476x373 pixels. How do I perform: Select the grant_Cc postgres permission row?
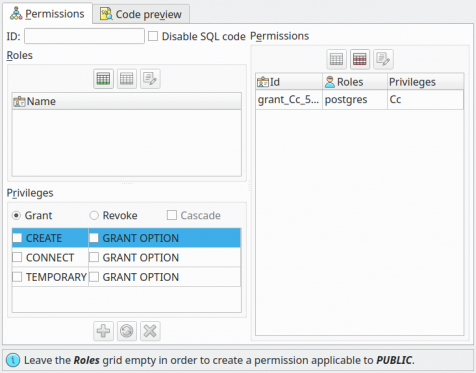pos(359,99)
